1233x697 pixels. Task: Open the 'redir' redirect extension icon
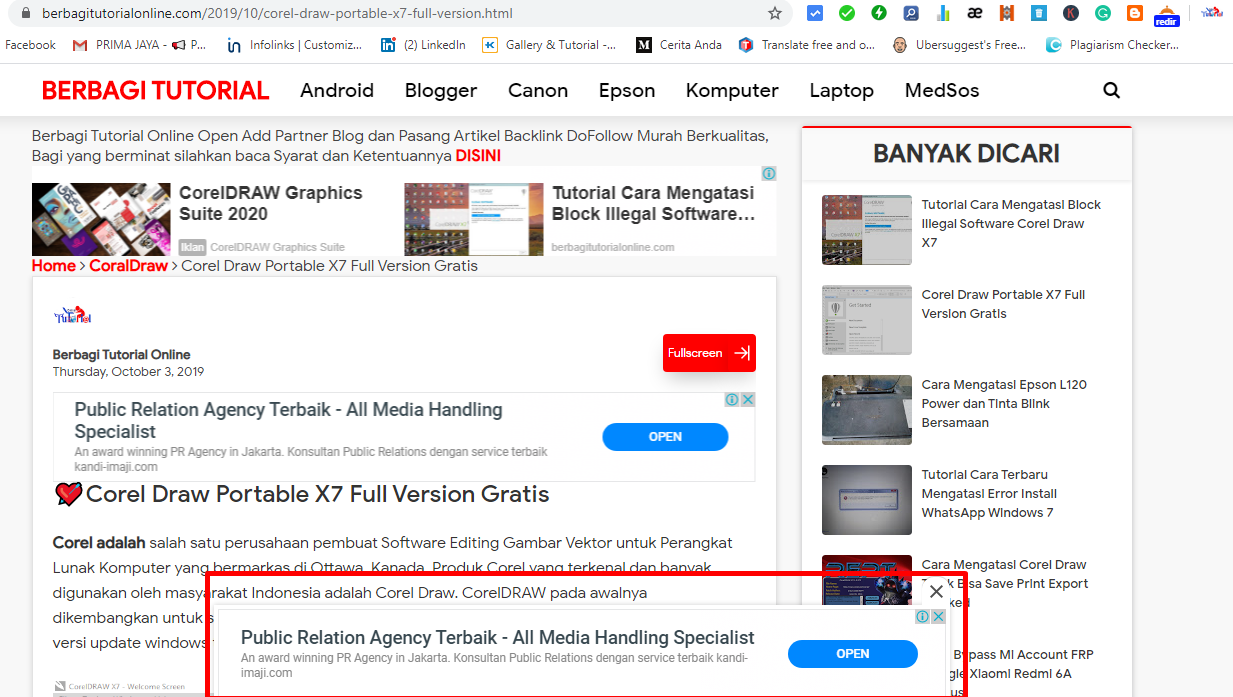(x=1166, y=16)
